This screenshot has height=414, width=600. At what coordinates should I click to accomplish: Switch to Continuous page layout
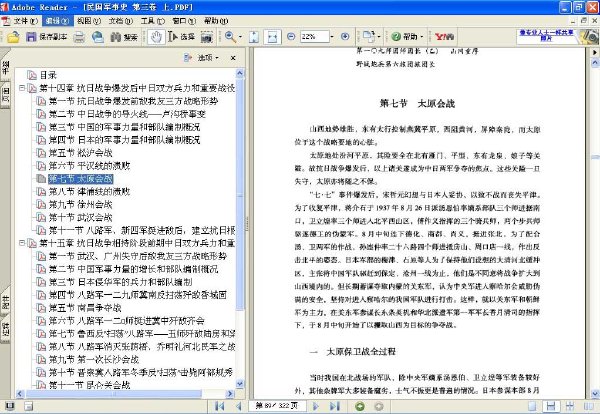tap(551, 406)
